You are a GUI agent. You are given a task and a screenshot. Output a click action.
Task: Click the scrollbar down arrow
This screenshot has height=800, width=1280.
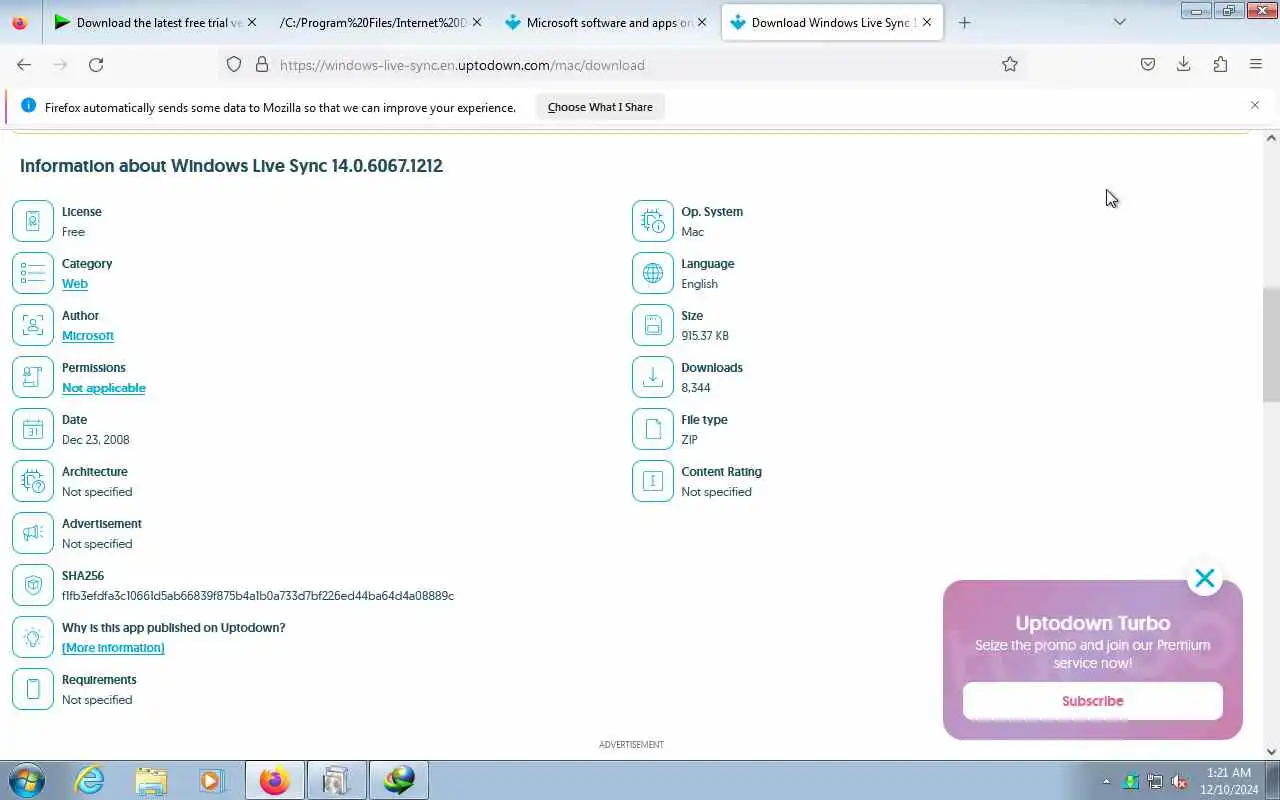pos(1271,752)
